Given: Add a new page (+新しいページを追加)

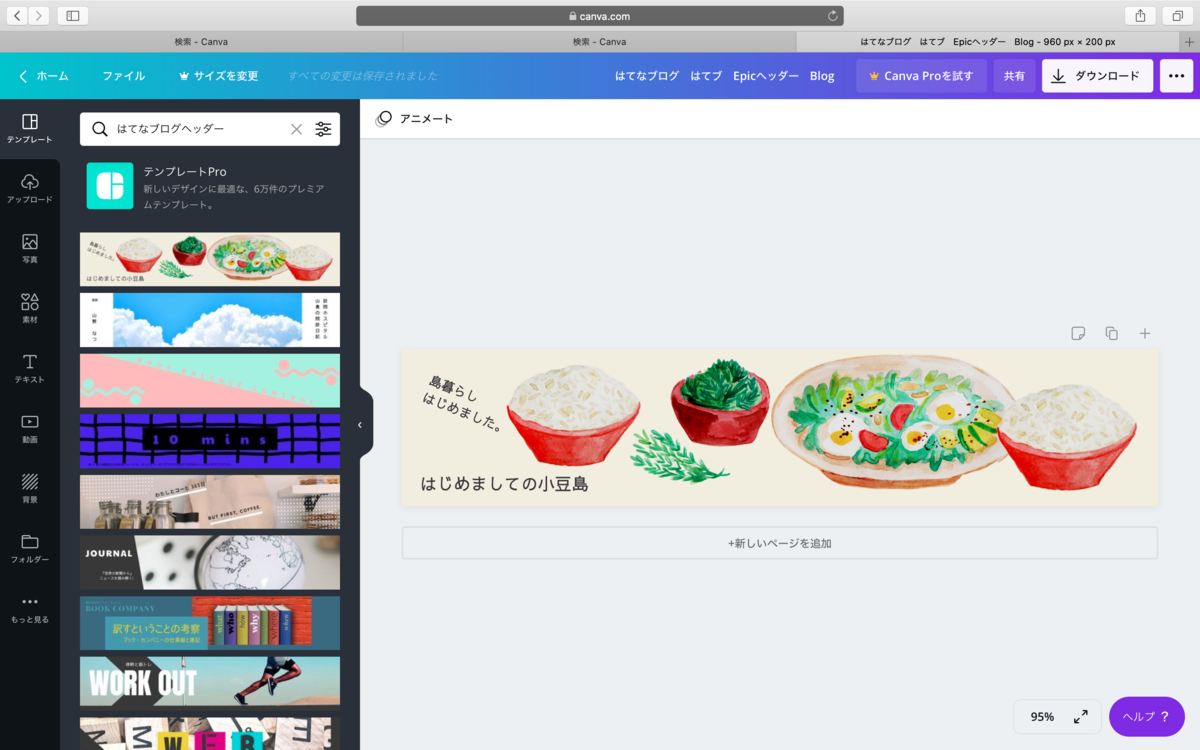Looking at the screenshot, I should 780,543.
